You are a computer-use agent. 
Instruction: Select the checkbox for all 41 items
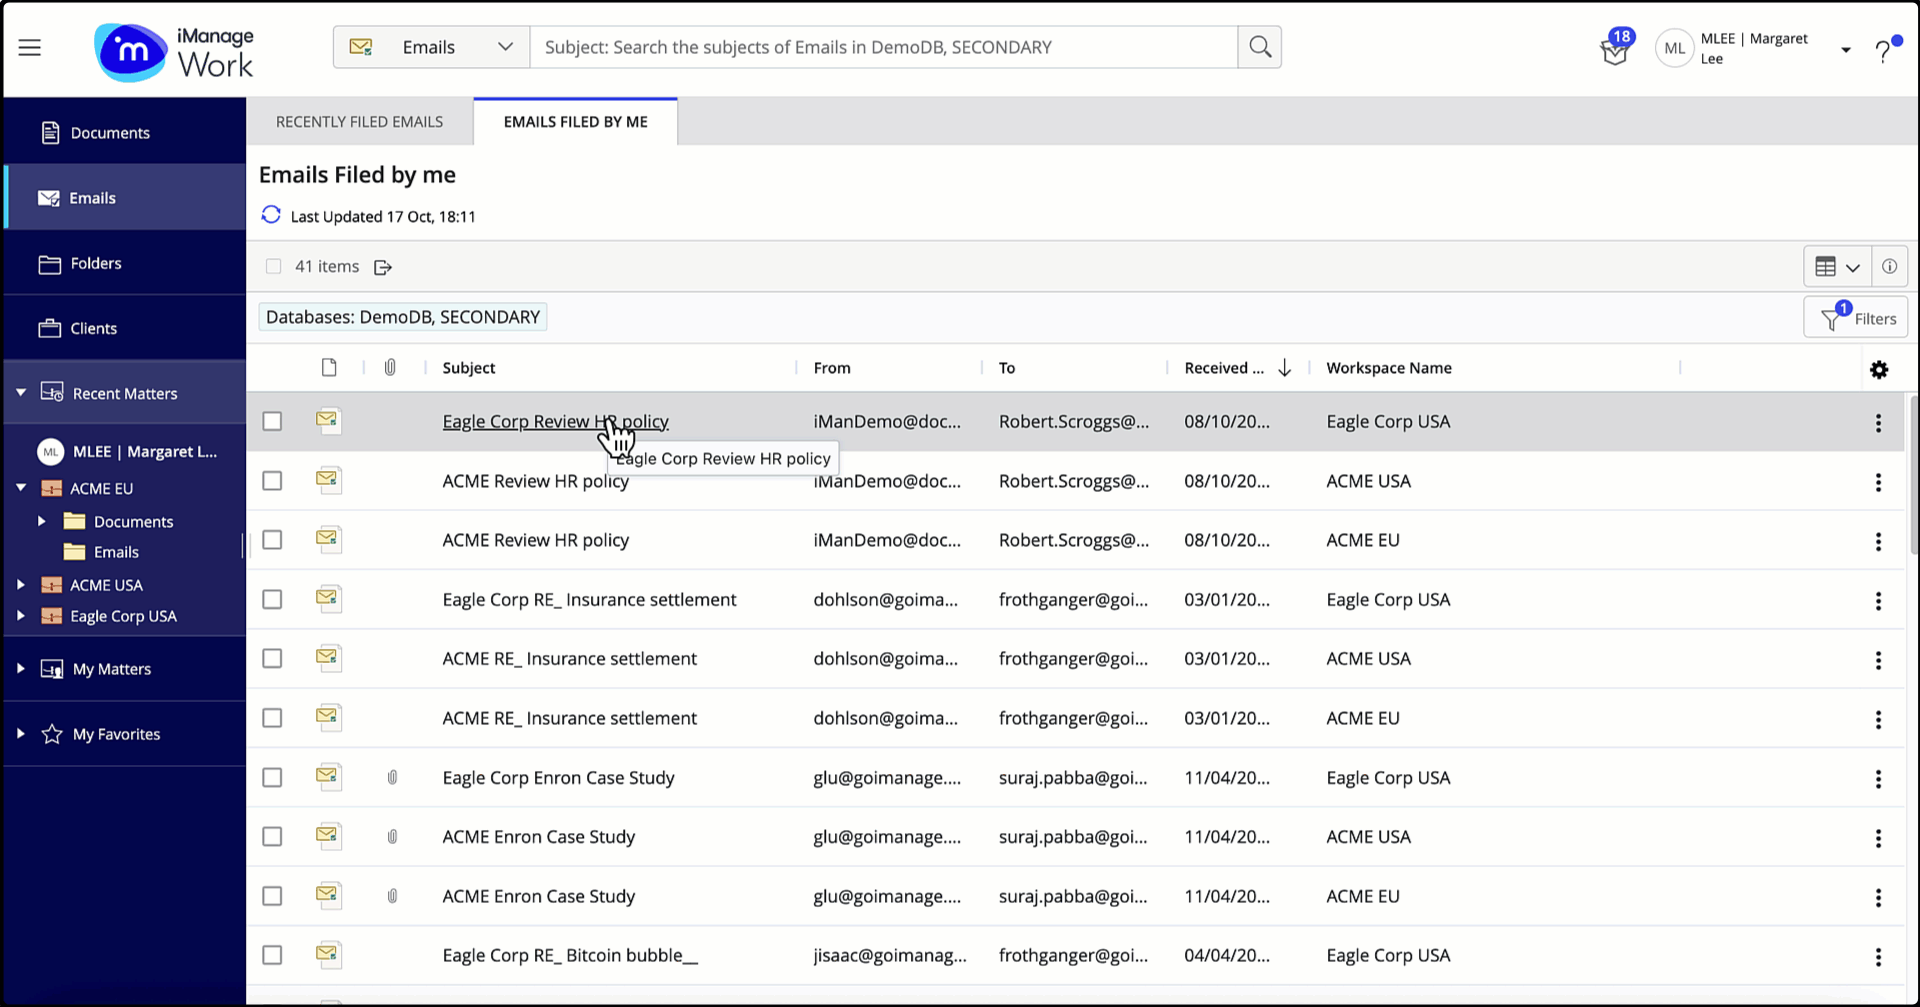[x=273, y=266]
